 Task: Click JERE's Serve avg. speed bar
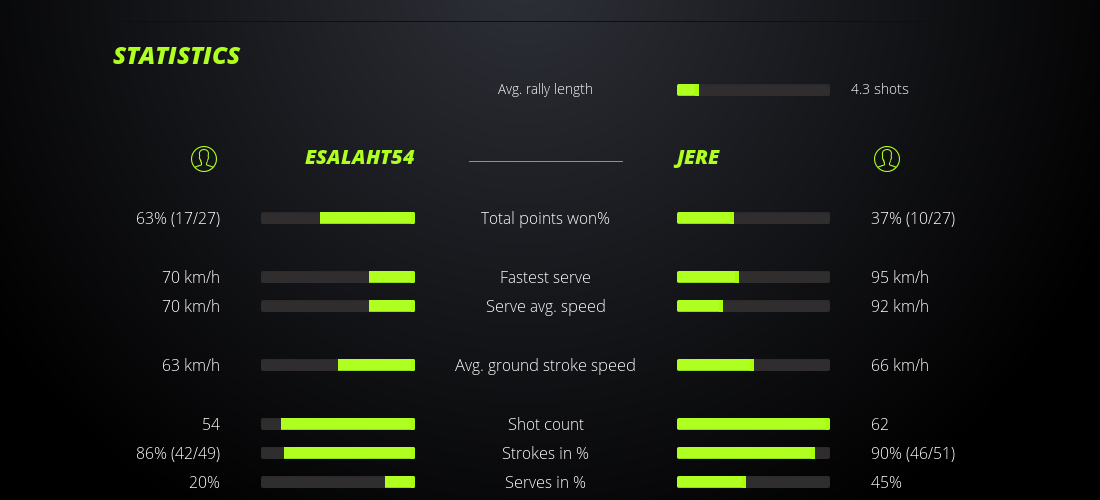point(753,306)
